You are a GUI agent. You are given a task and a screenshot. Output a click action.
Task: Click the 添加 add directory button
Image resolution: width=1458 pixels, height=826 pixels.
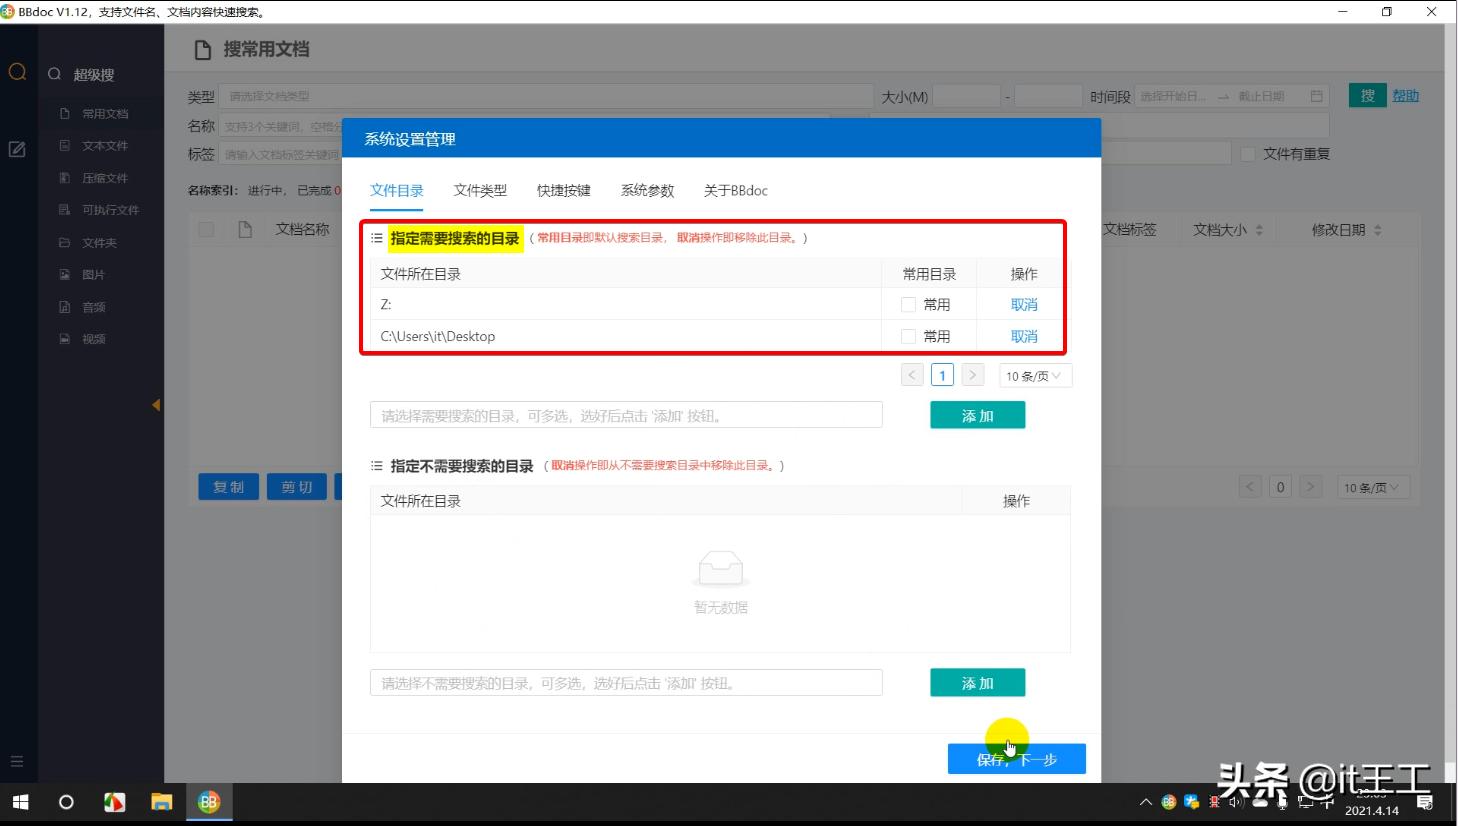977,414
